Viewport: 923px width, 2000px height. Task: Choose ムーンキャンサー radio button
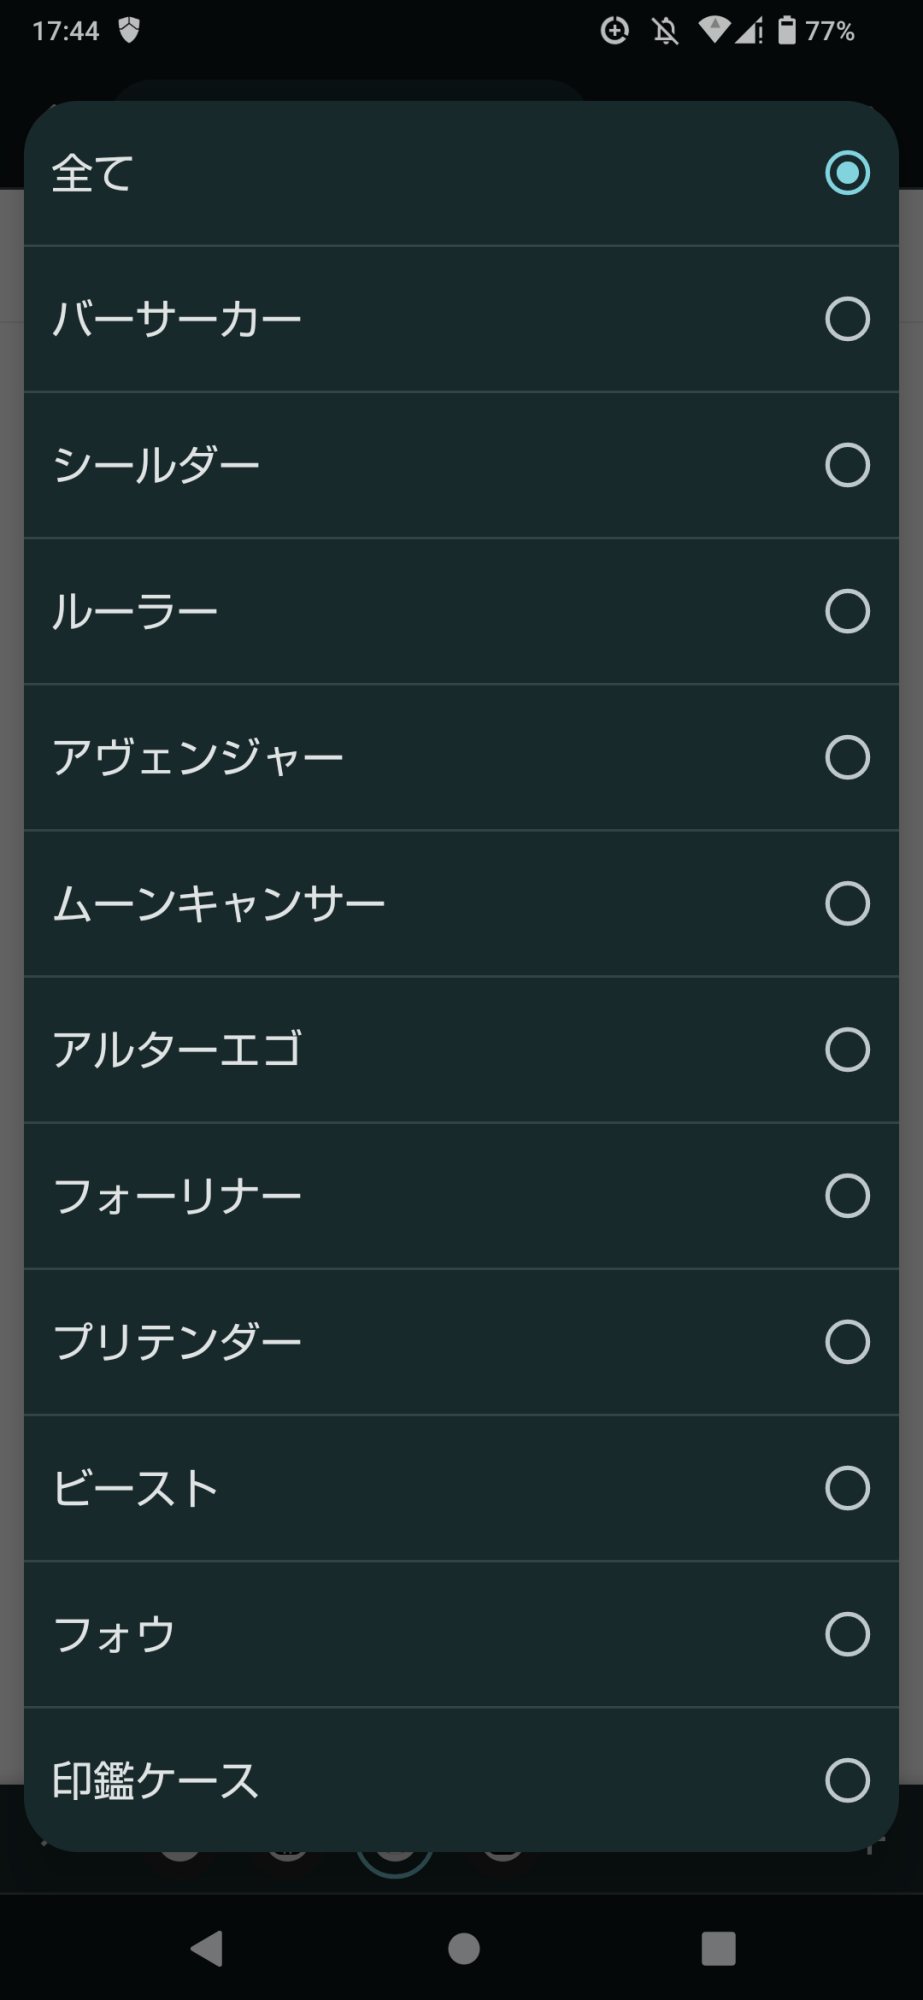click(x=846, y=903)
